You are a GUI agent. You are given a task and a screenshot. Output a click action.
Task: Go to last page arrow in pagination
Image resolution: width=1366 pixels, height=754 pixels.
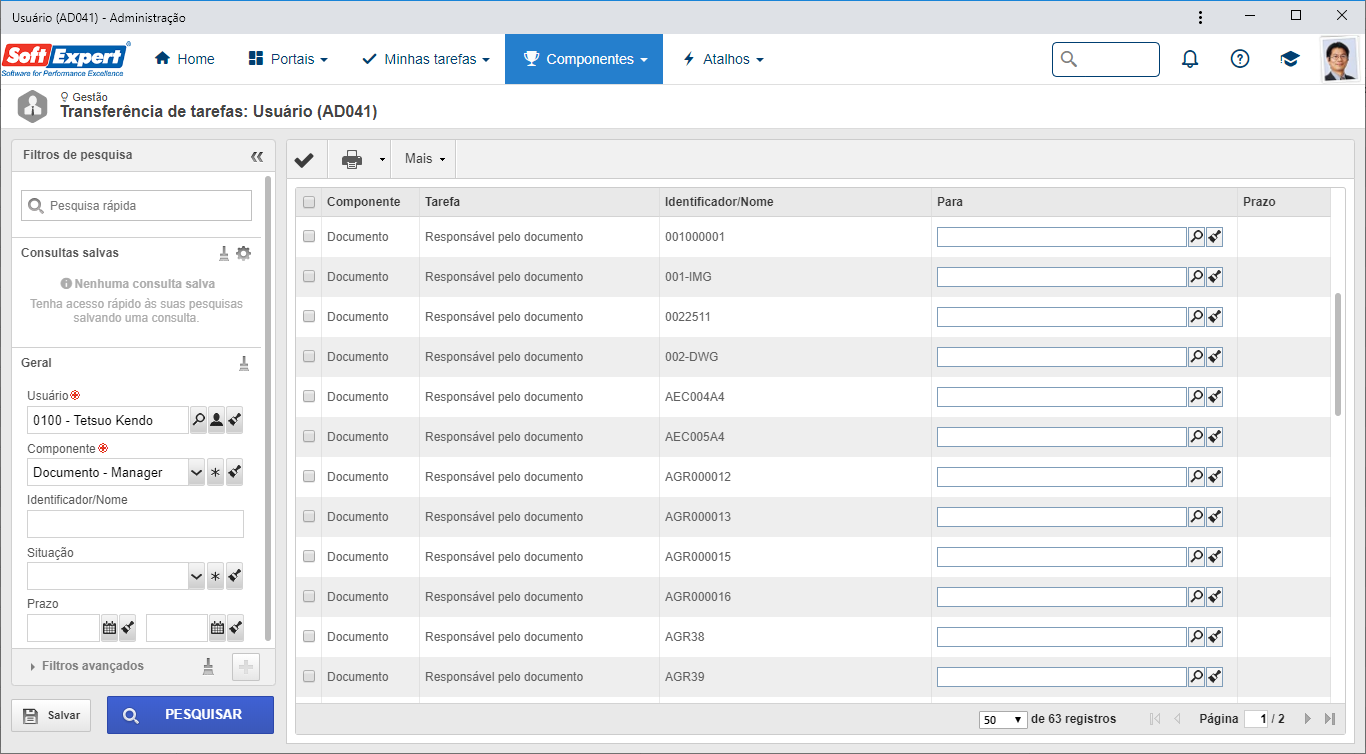click(1329, 719)
